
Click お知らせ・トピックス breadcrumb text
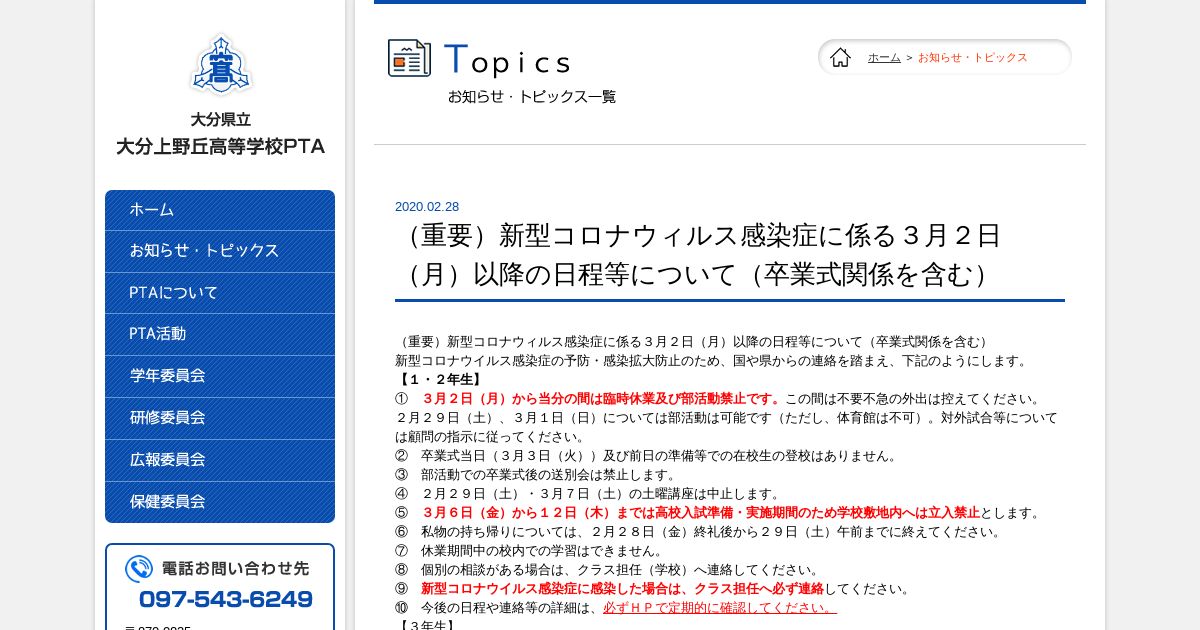[972, 57]
